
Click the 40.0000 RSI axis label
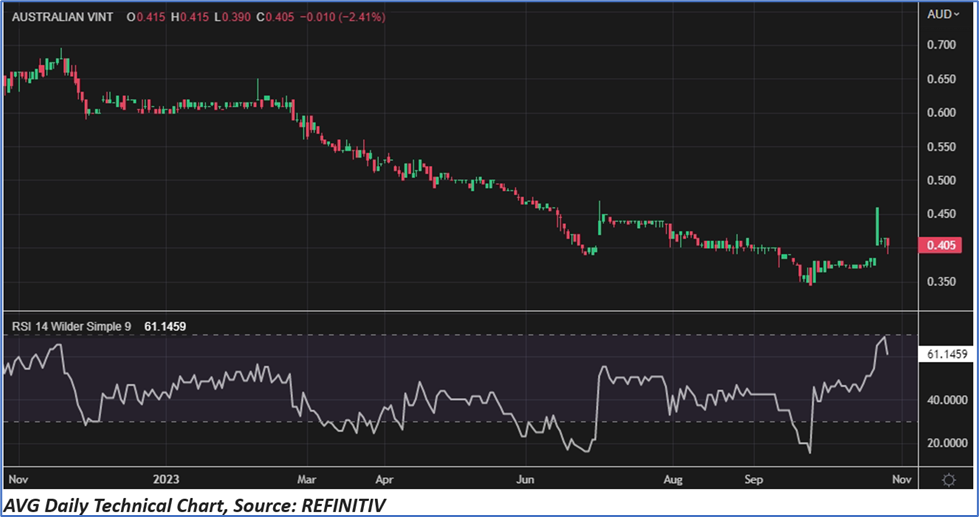(947, 400)
